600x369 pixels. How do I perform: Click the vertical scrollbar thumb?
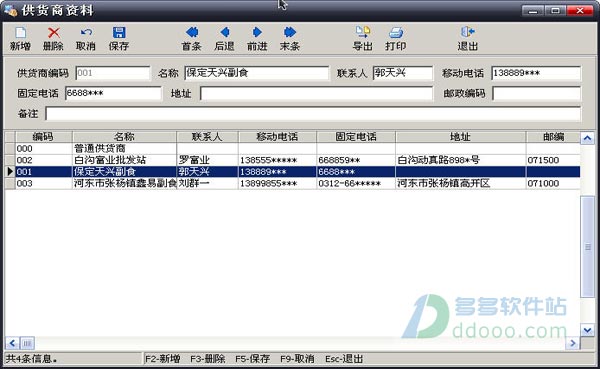[x=587, y=247]
